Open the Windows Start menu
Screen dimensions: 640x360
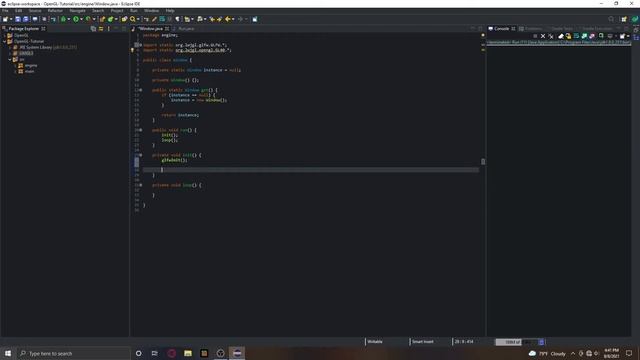pos(8,353)
